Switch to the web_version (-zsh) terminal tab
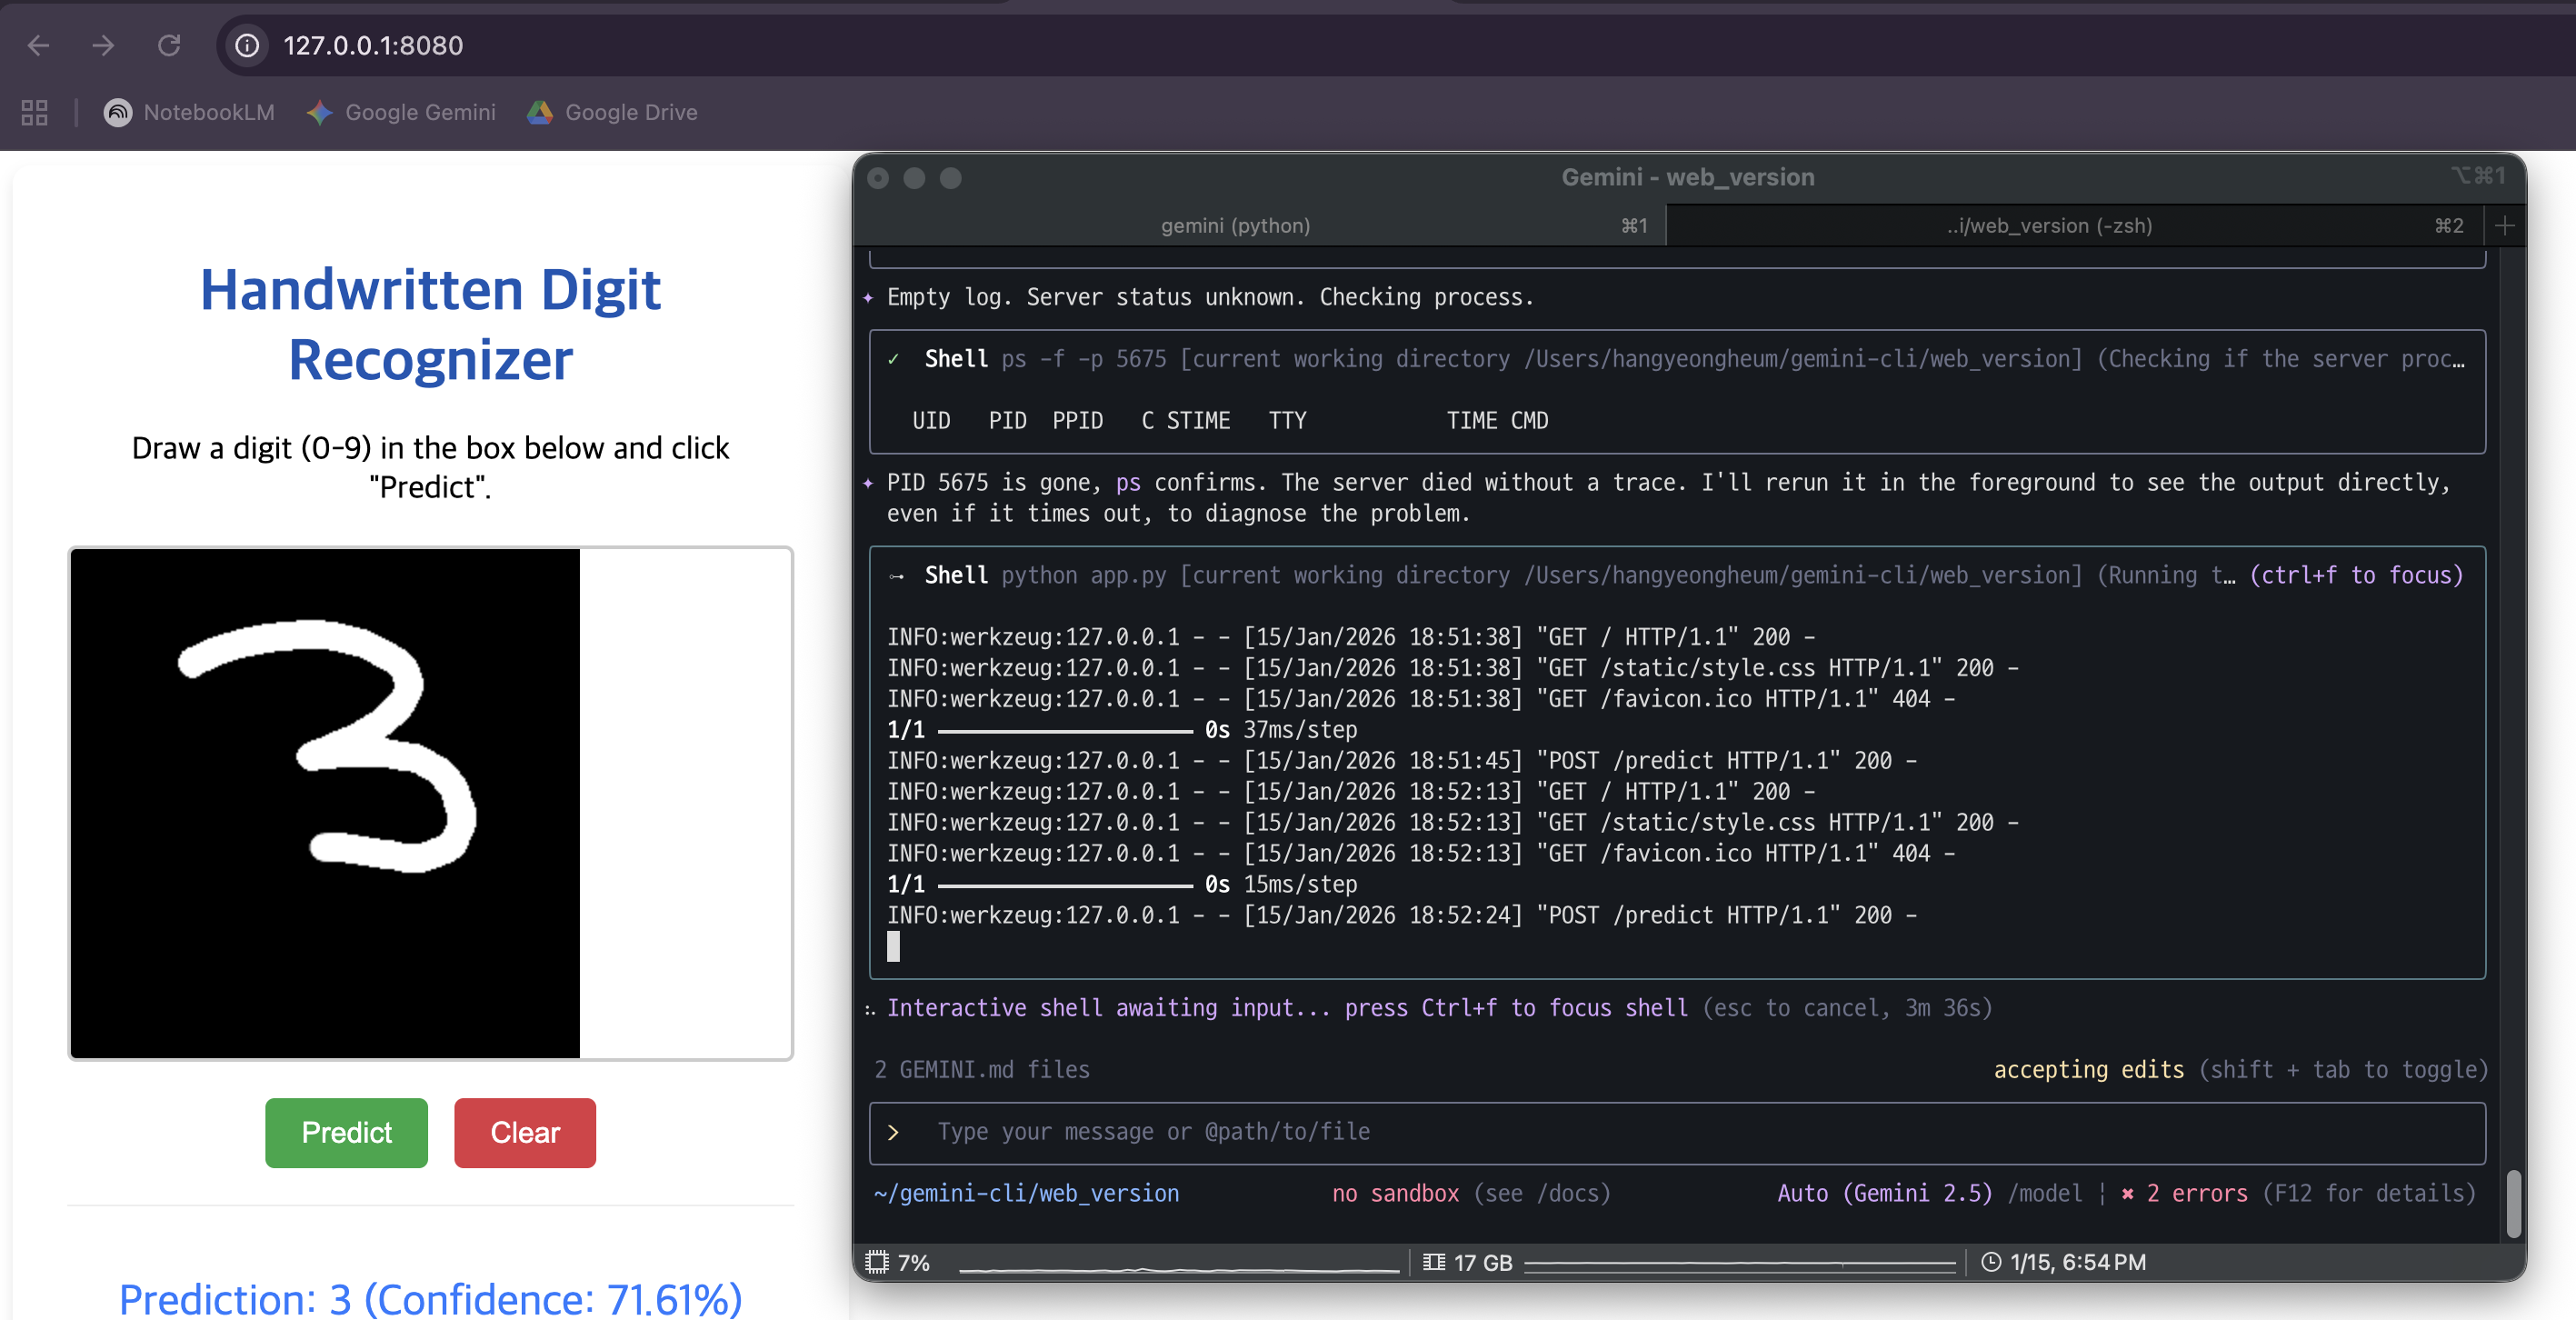 2048,226
